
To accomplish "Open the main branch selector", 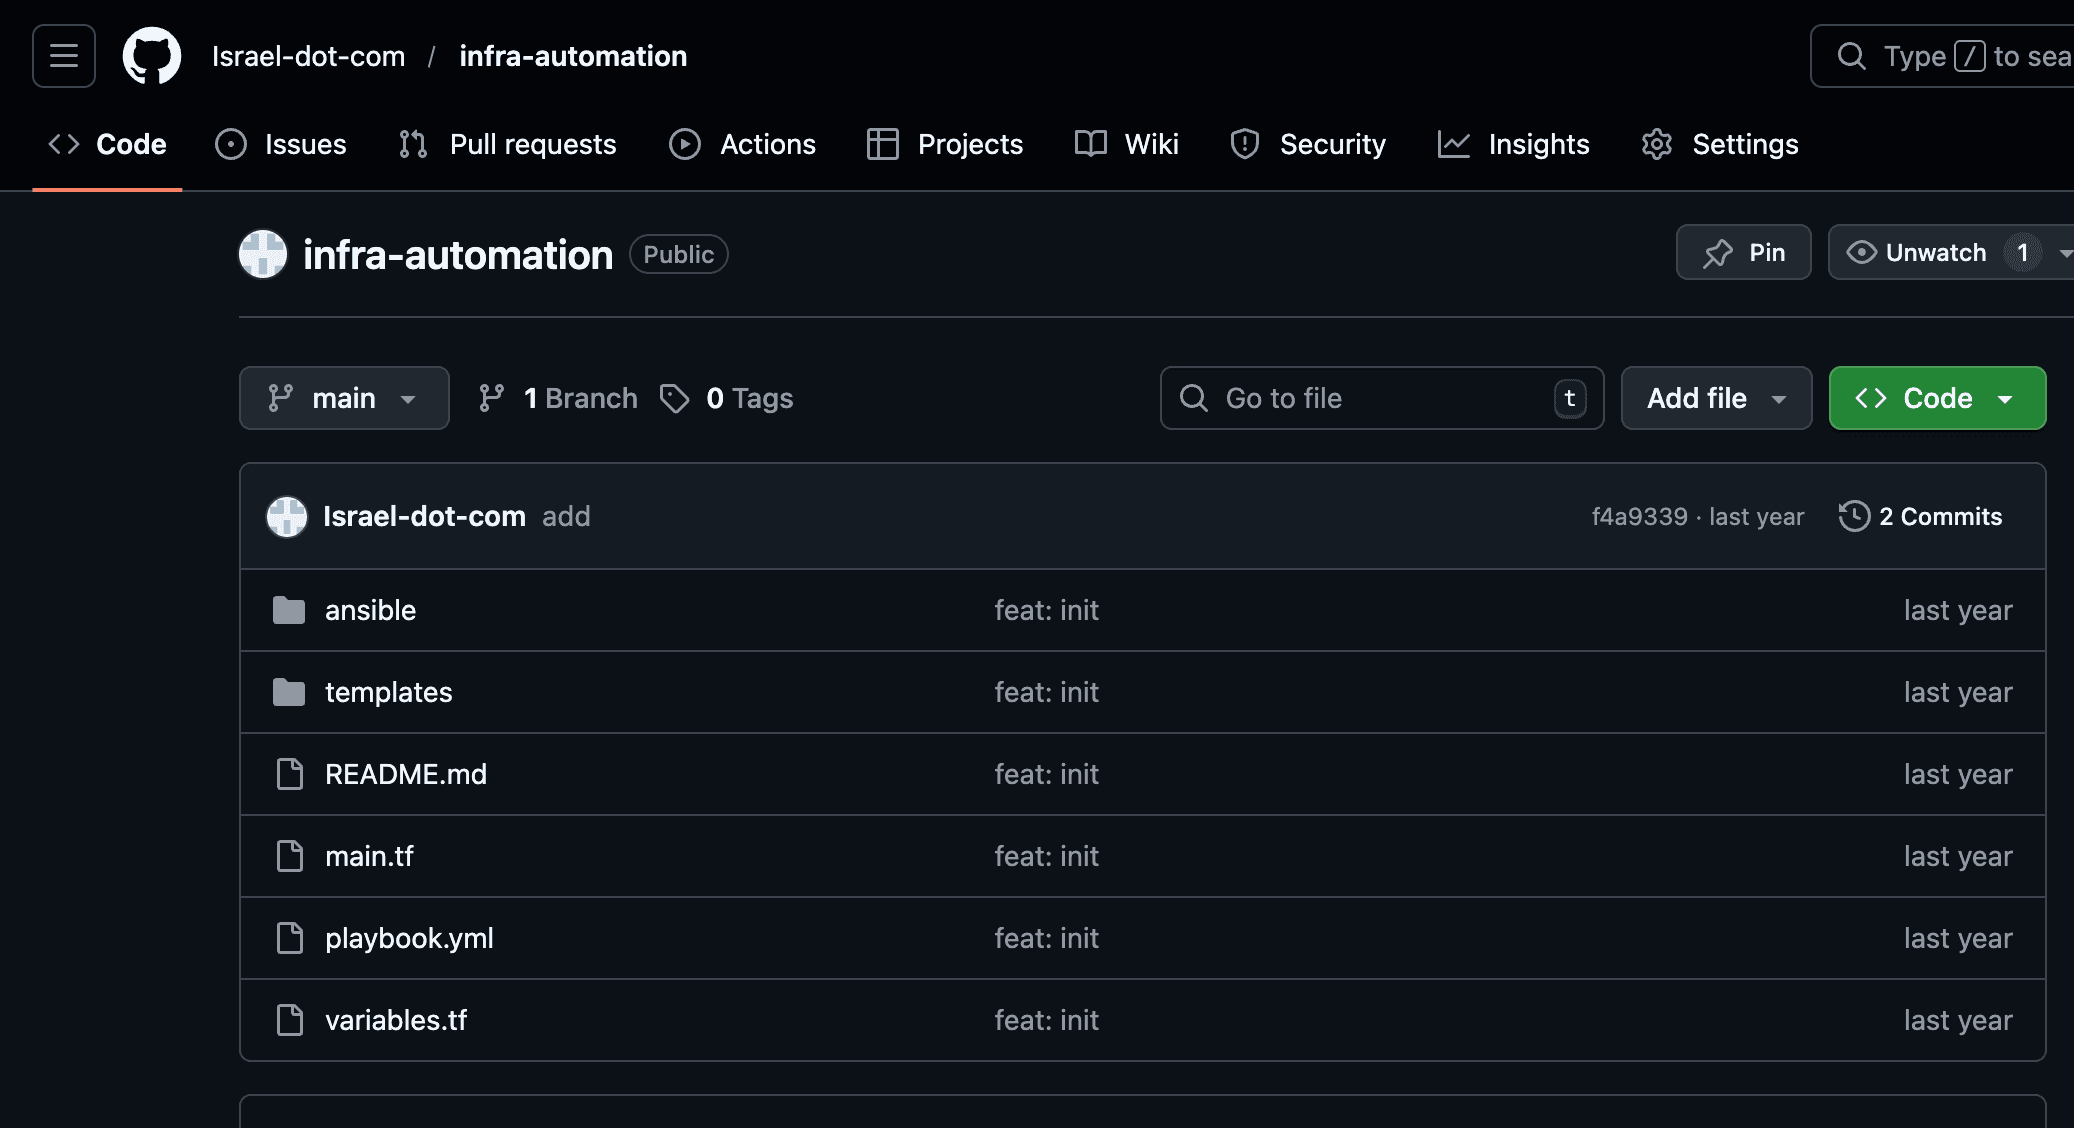I will (x=344, y=398).
